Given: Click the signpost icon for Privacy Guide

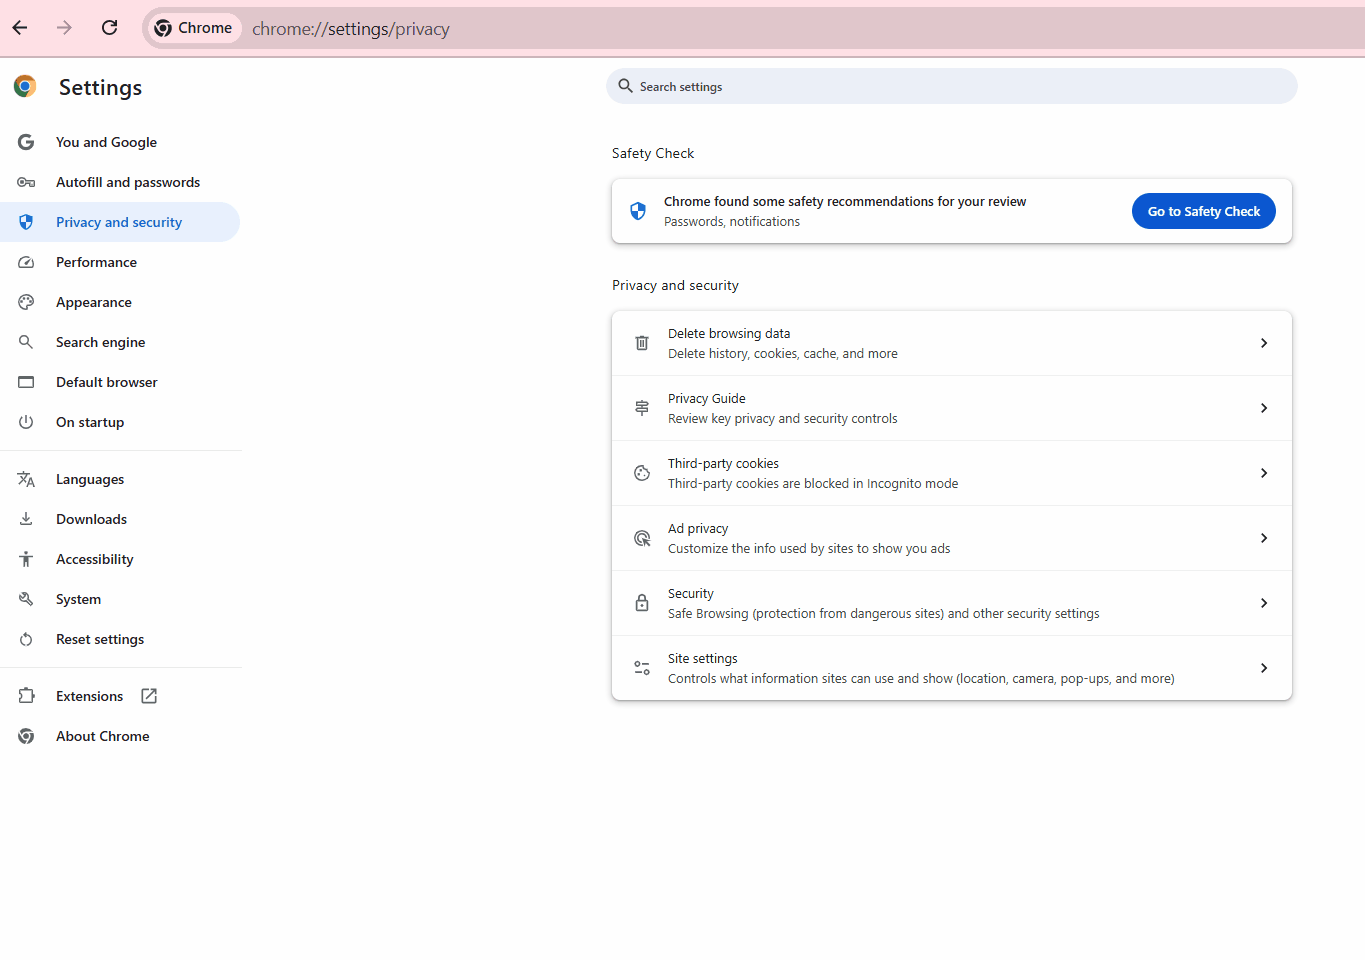Looking at the screenshot, I should click(x=642, y=408).
